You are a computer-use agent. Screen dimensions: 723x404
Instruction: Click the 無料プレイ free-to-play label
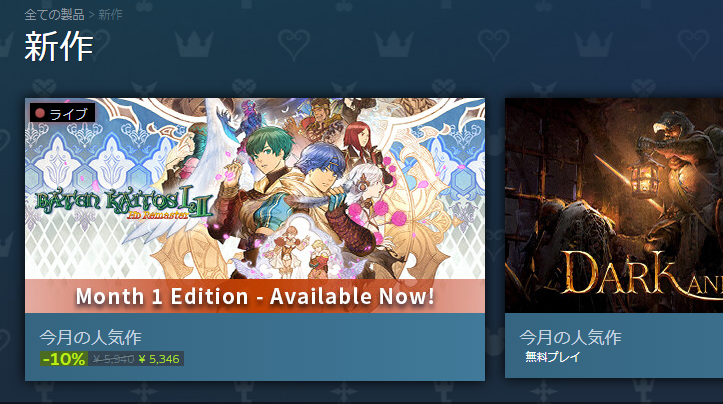(x=552, y=357)
